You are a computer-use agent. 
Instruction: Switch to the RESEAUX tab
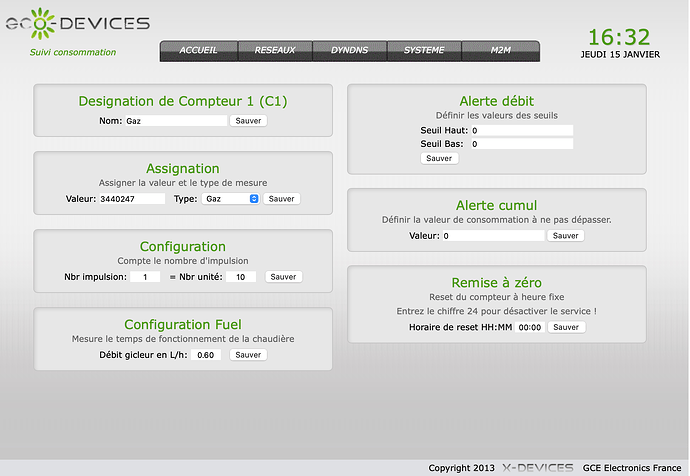275,50
